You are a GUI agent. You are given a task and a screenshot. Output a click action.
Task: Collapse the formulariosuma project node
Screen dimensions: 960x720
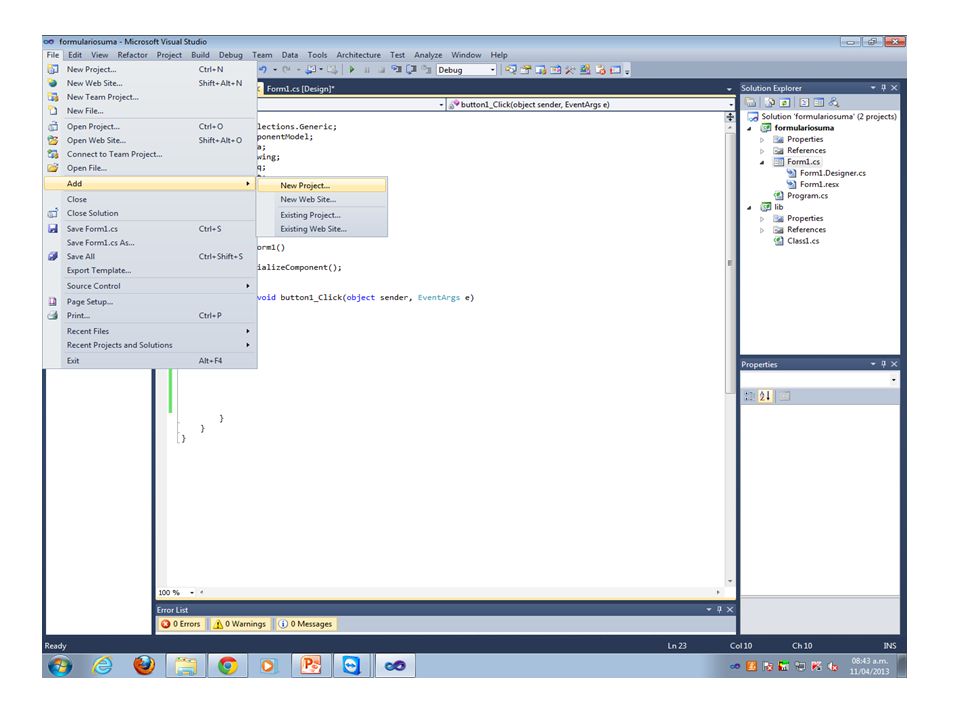point(749,129)
